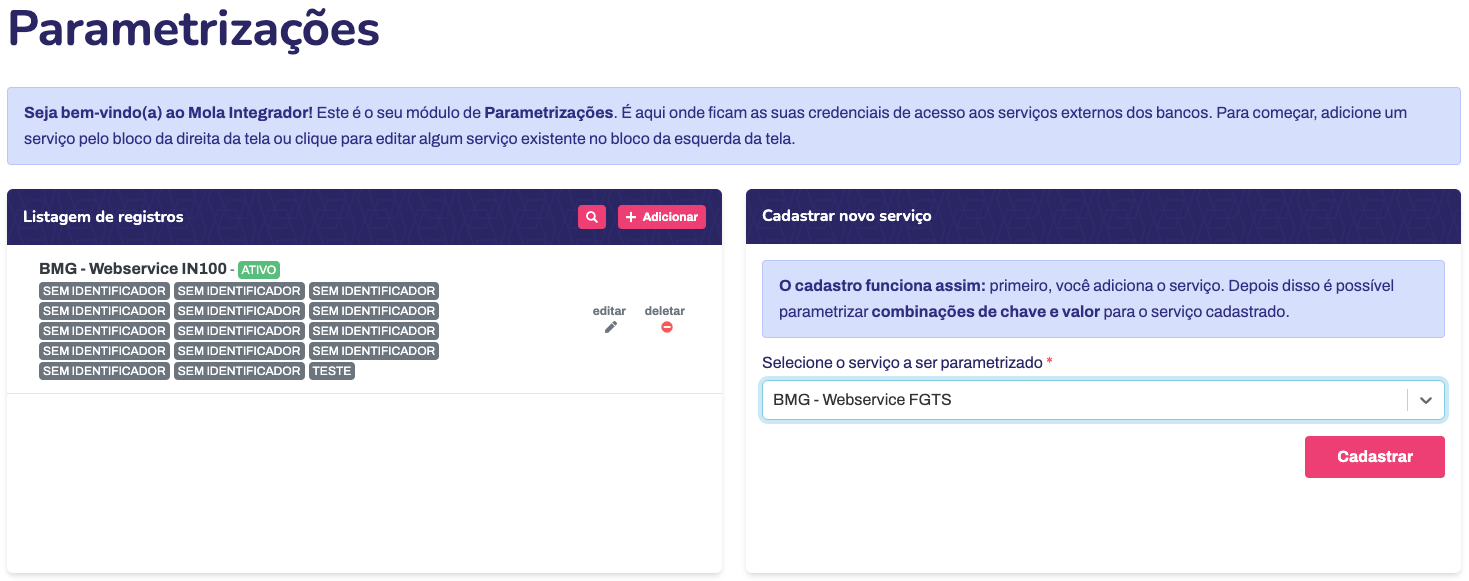This screenshot has height=581, width=1469.
Task: Click the TESTE tag
Action: 332,371
